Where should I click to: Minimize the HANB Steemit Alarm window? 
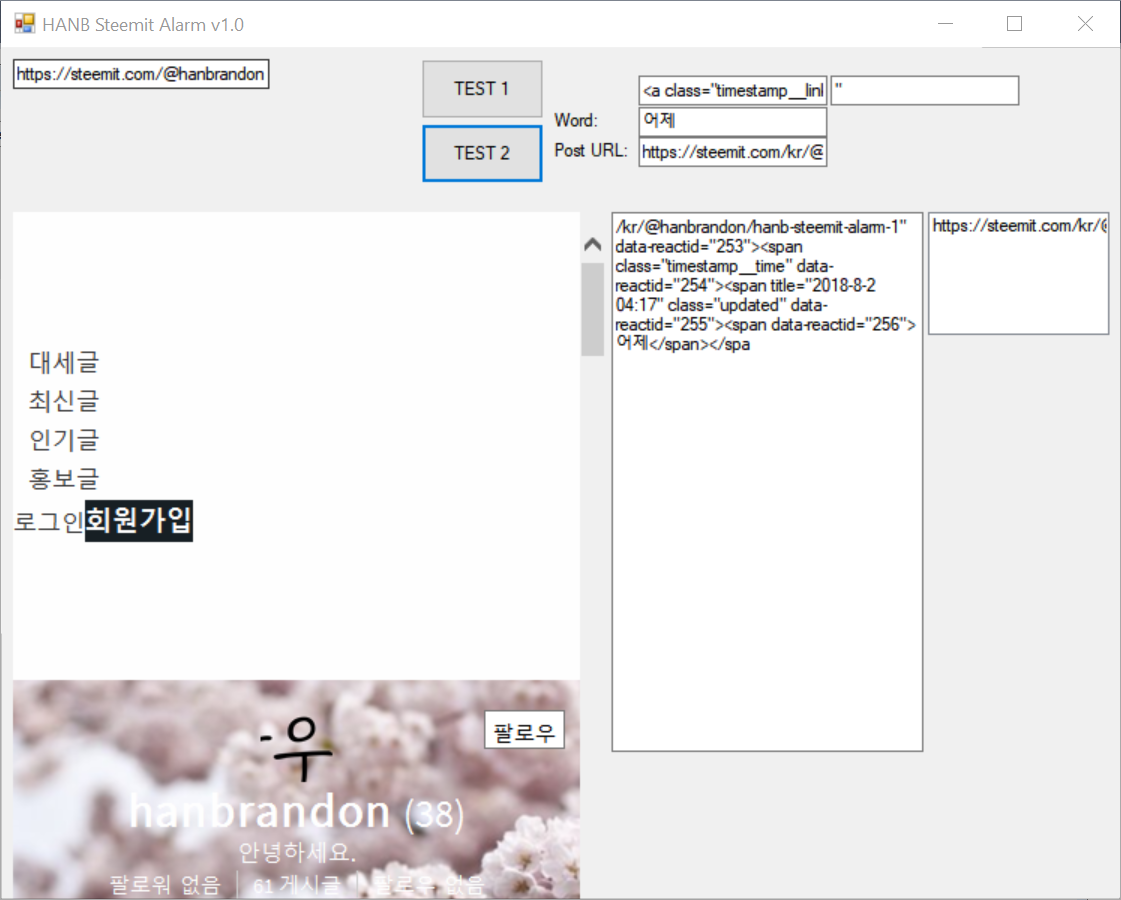point(945,24)
